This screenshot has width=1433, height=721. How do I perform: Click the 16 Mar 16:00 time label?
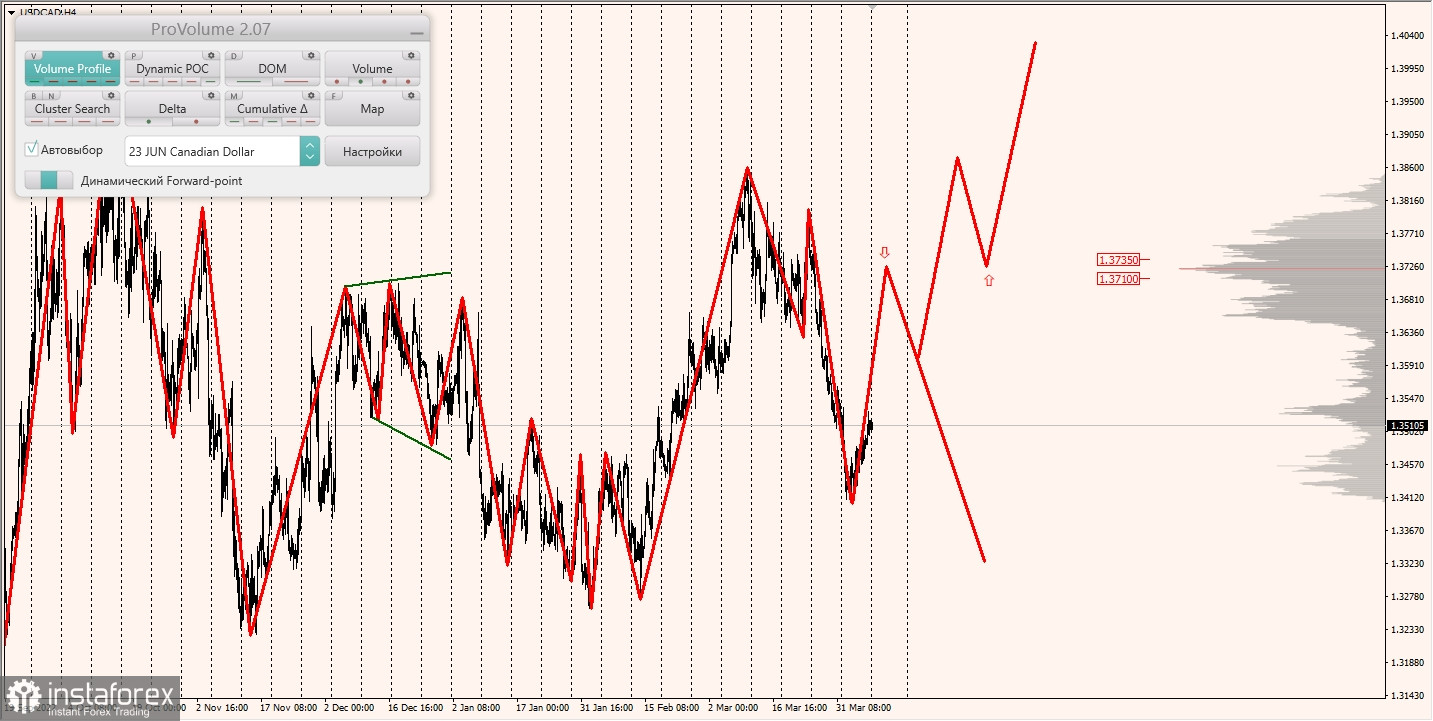click(x=800, y=707)
